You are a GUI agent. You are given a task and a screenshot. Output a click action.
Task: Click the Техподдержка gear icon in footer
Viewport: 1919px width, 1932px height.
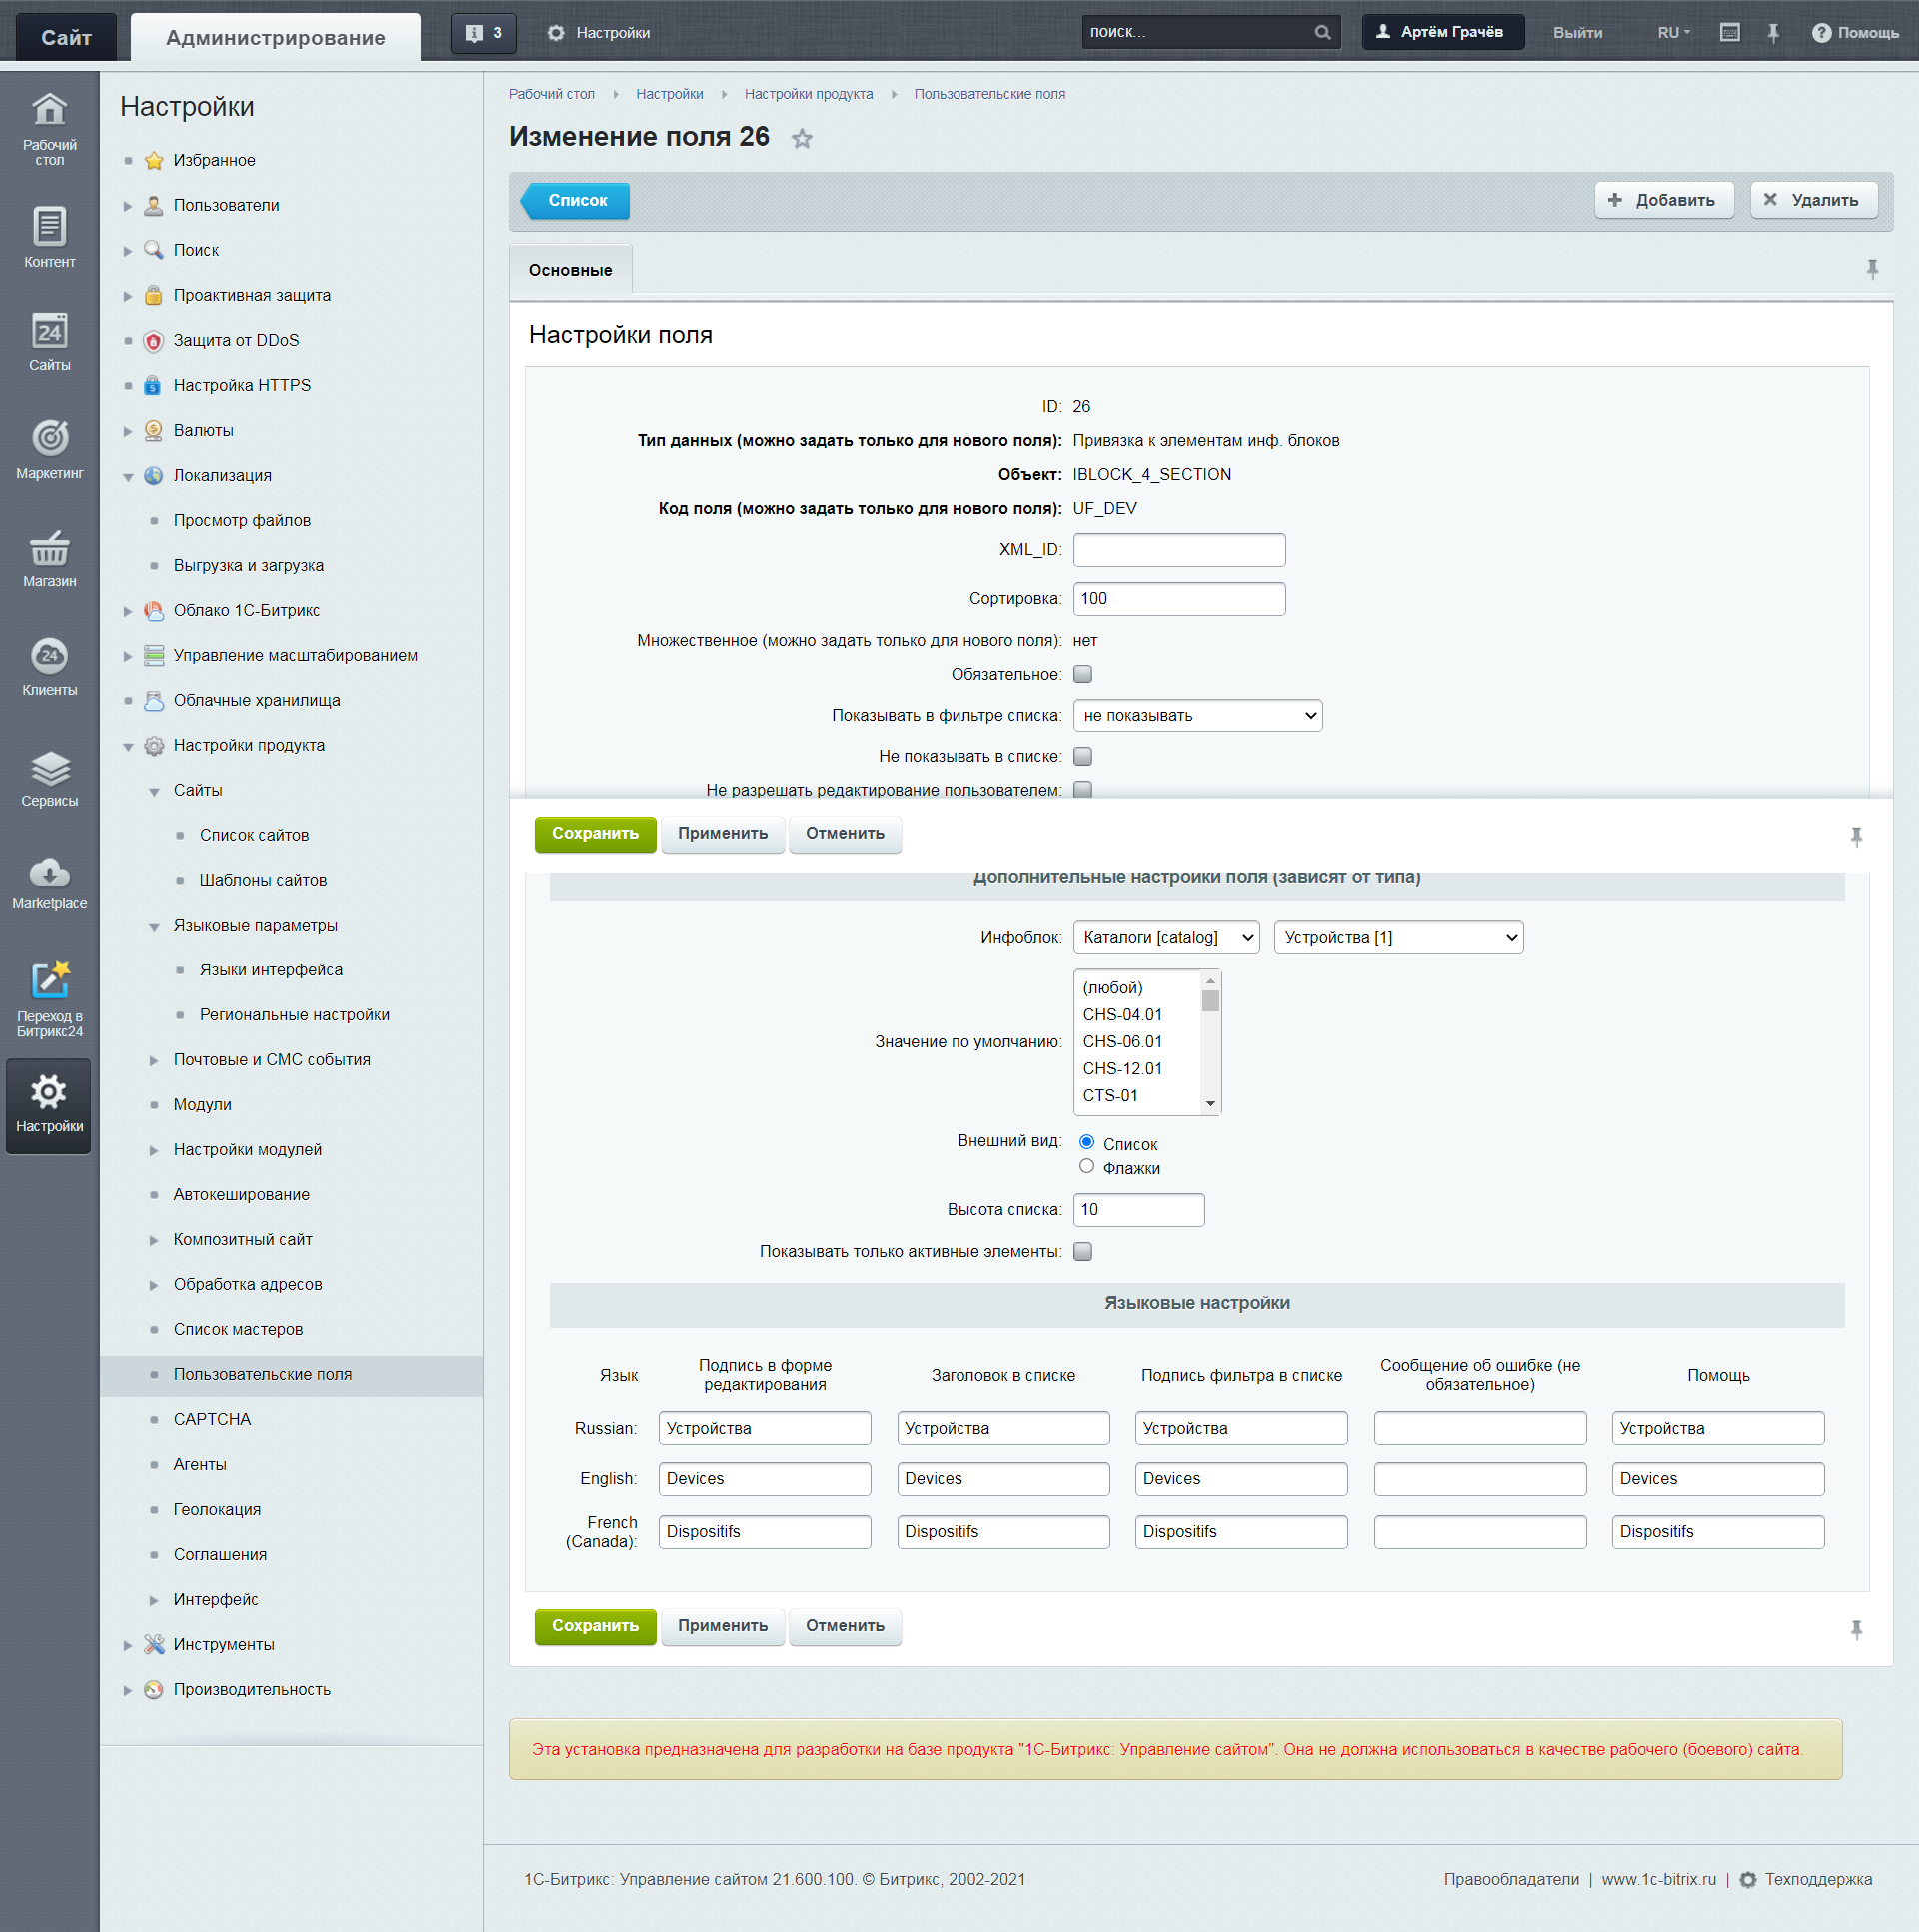[x=1747, y=1879]
